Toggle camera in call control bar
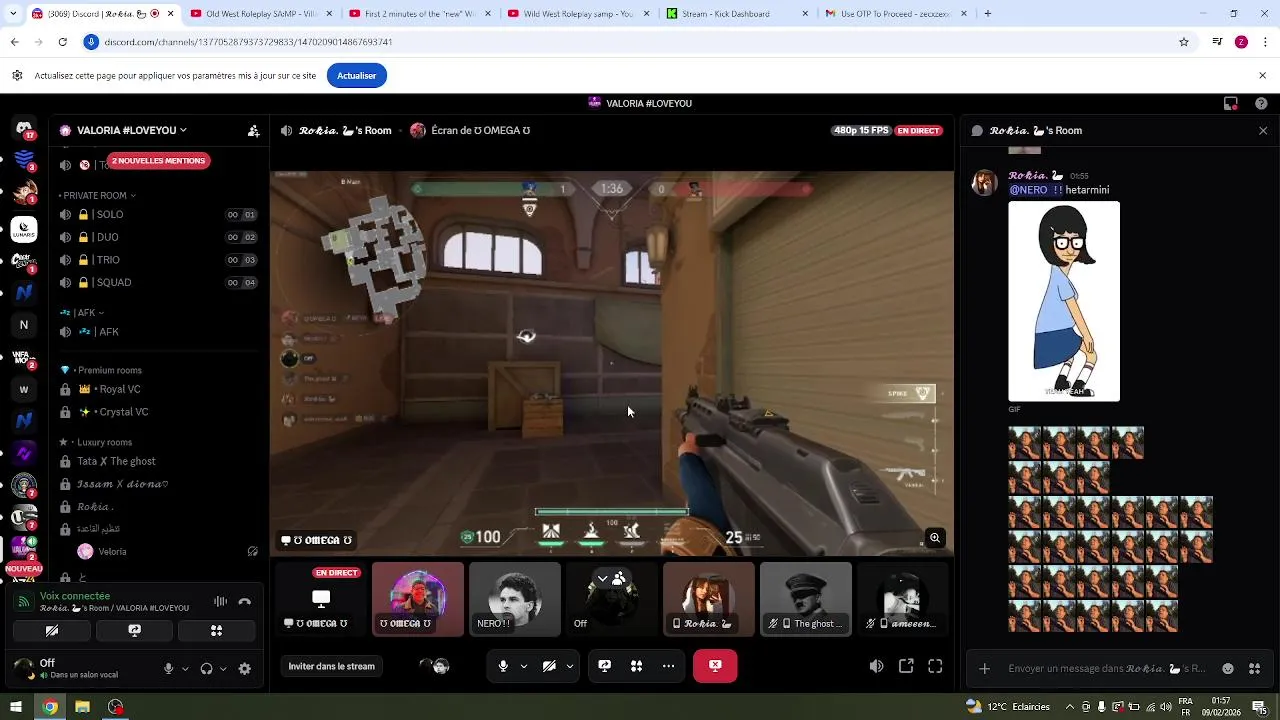The height and width of the screenshot is (720, 1280). 549,666
